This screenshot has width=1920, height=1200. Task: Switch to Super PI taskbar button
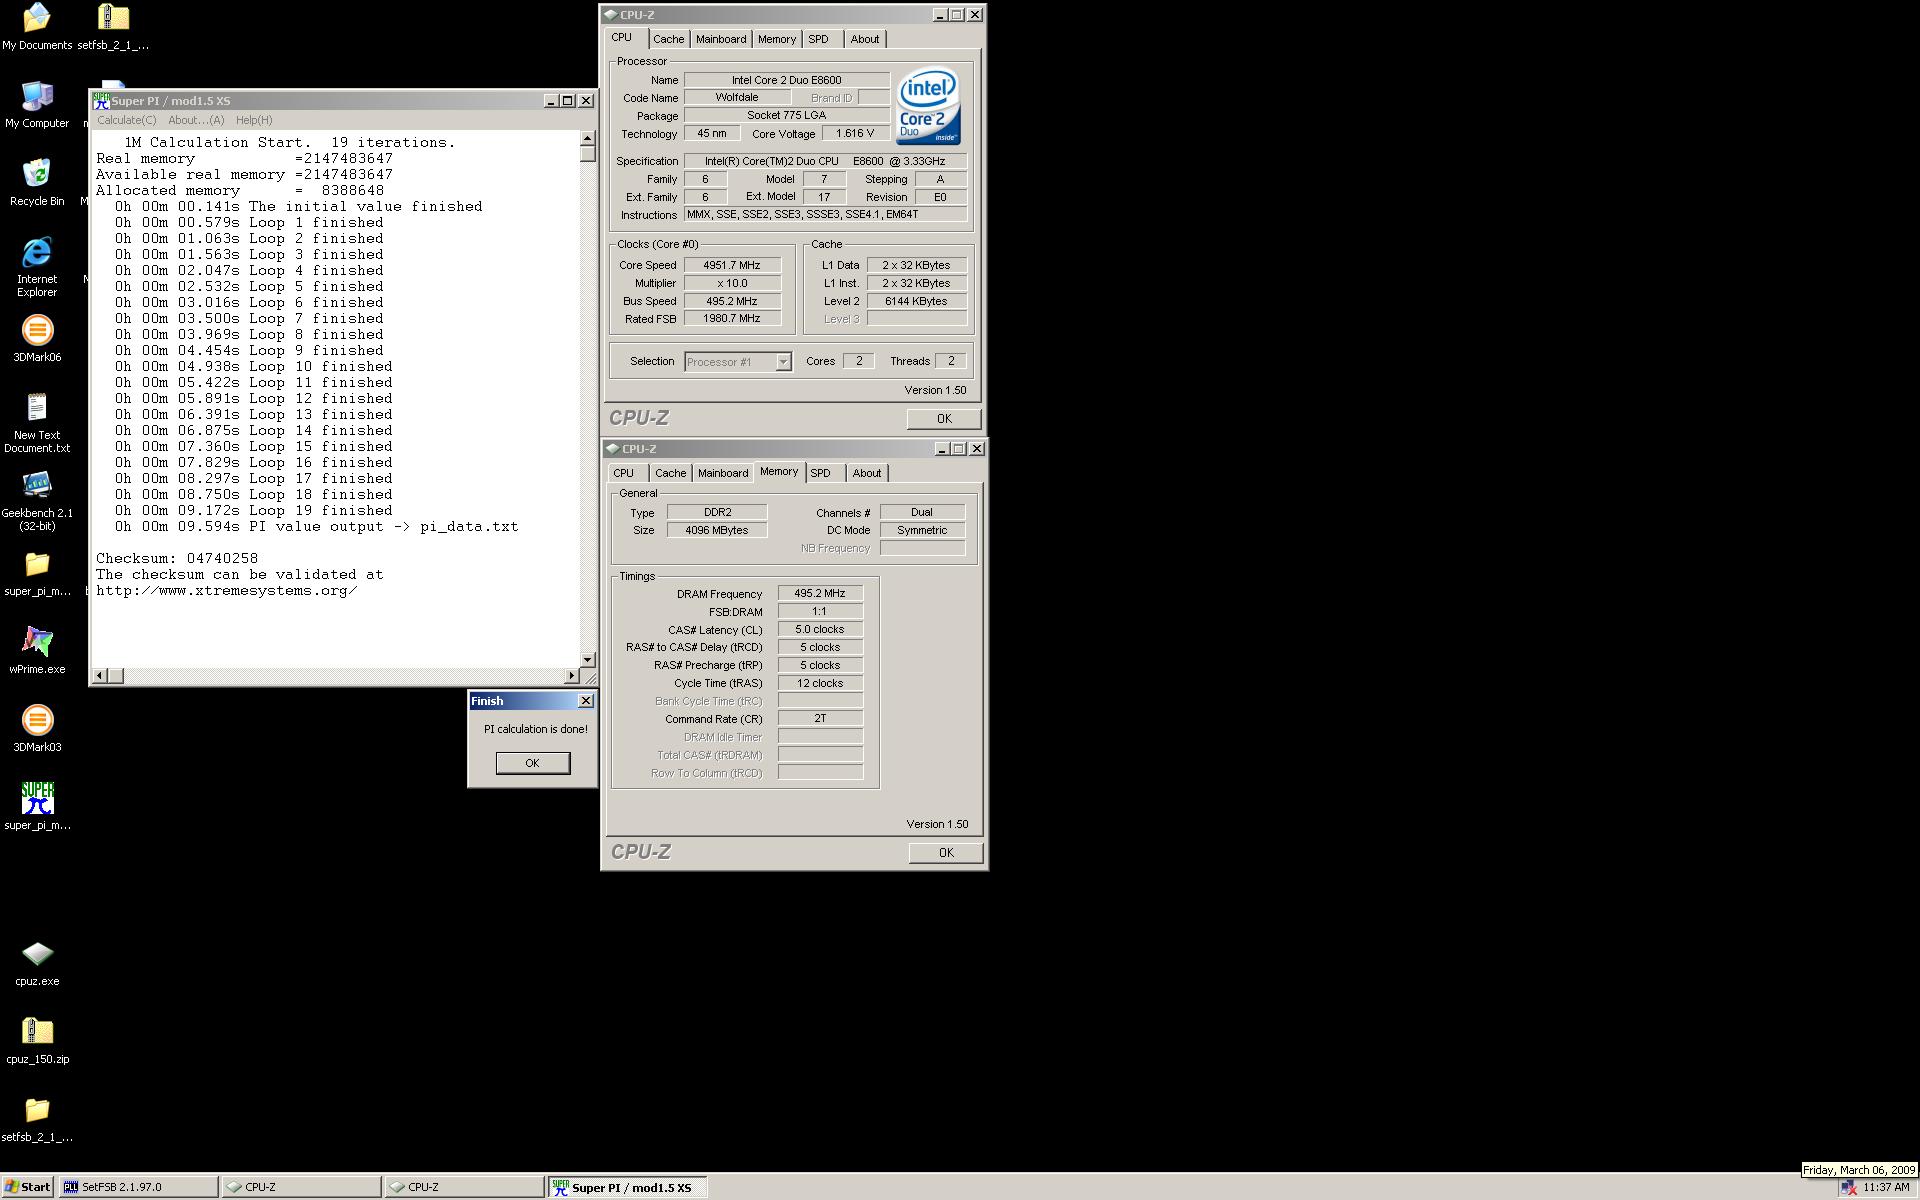click(628, 1187)
